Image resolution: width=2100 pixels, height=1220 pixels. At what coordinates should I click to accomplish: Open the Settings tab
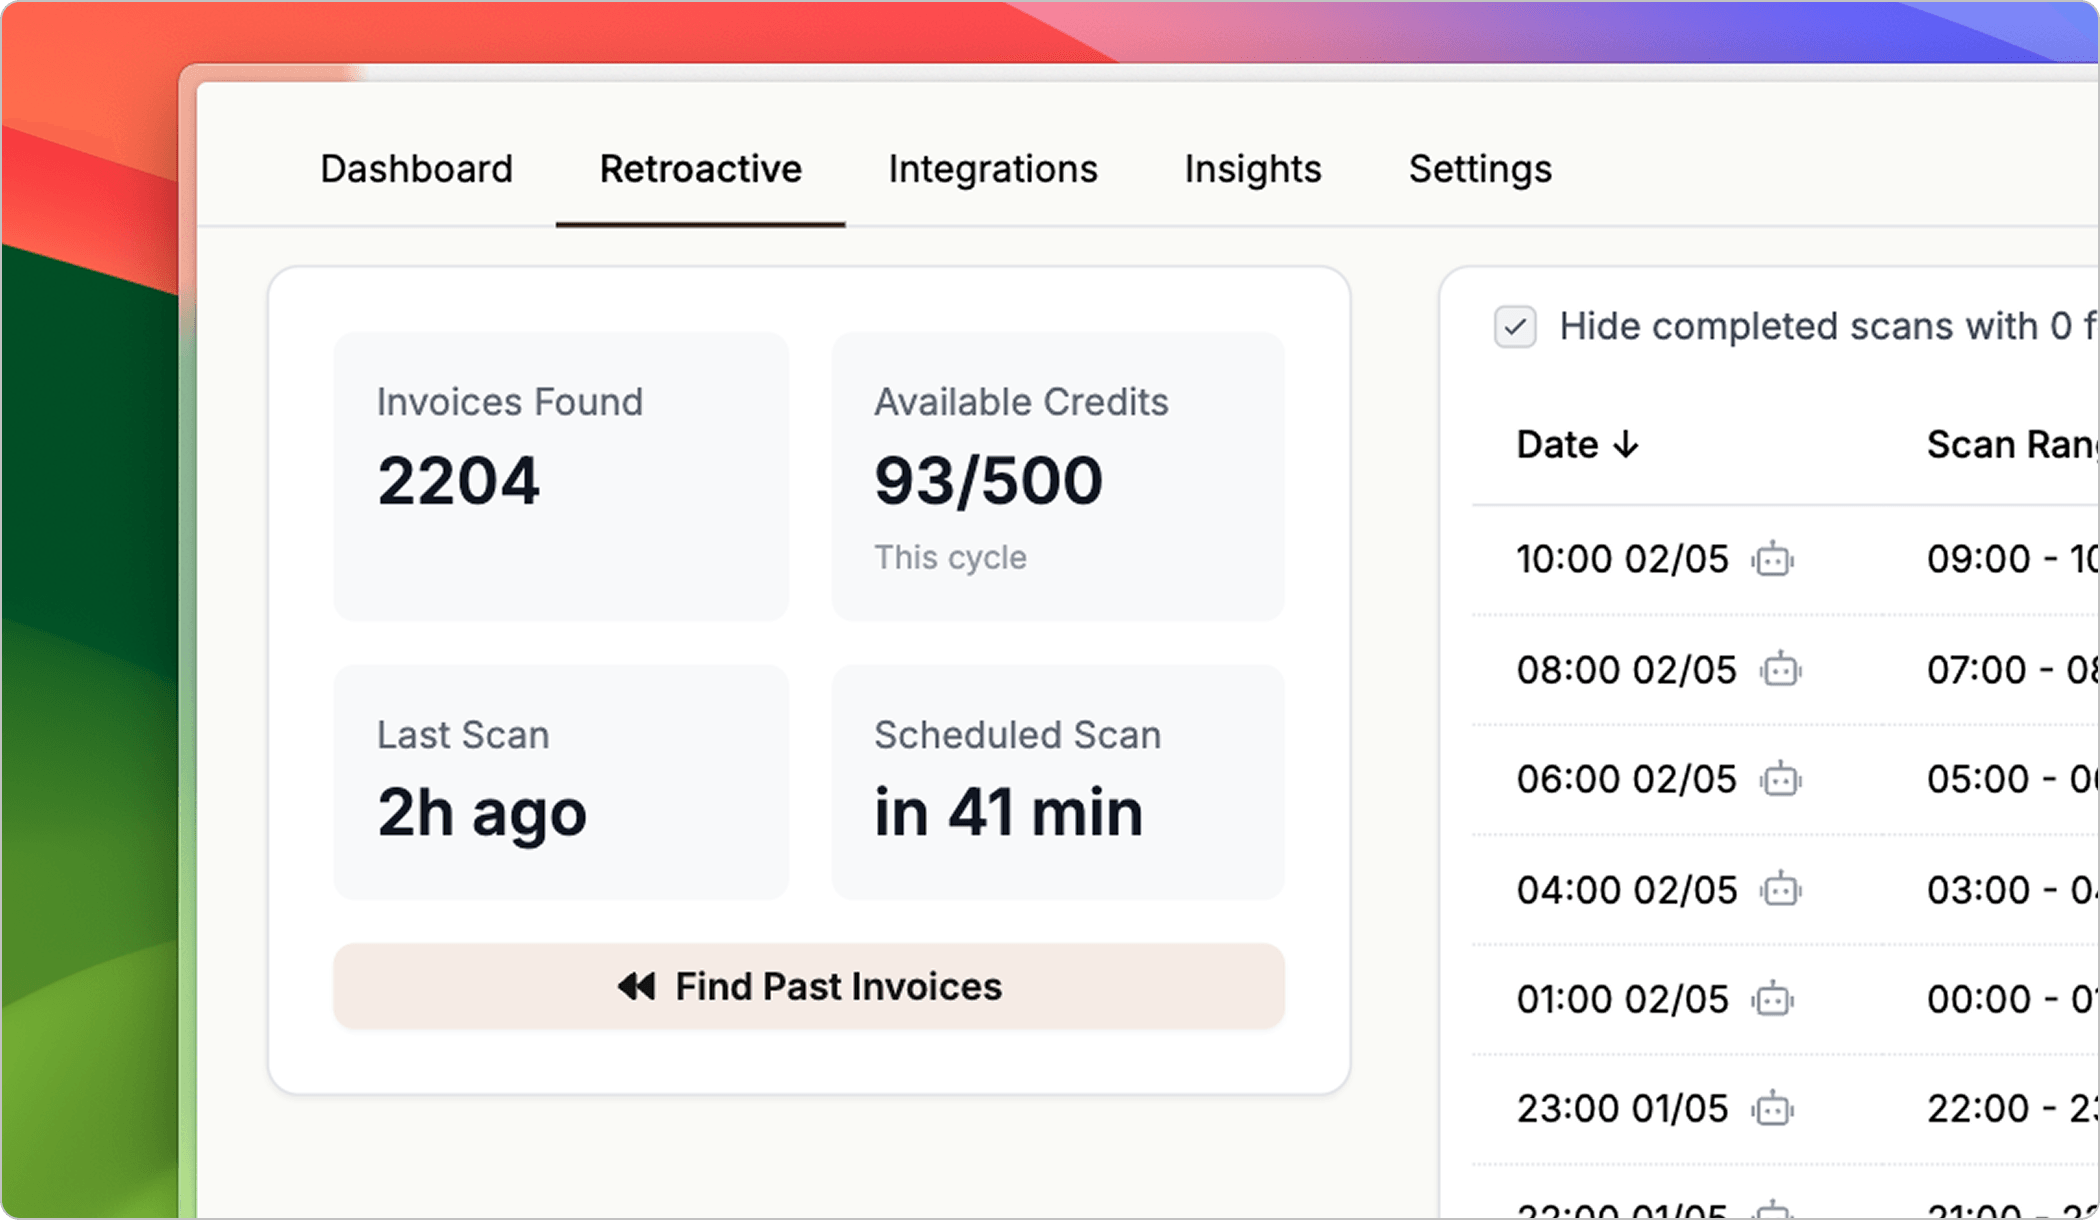[x=1480, y=169]
